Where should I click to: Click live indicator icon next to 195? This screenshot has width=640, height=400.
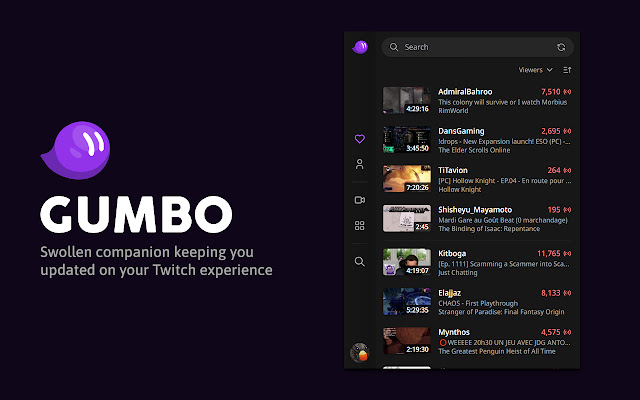click(567, 210)
